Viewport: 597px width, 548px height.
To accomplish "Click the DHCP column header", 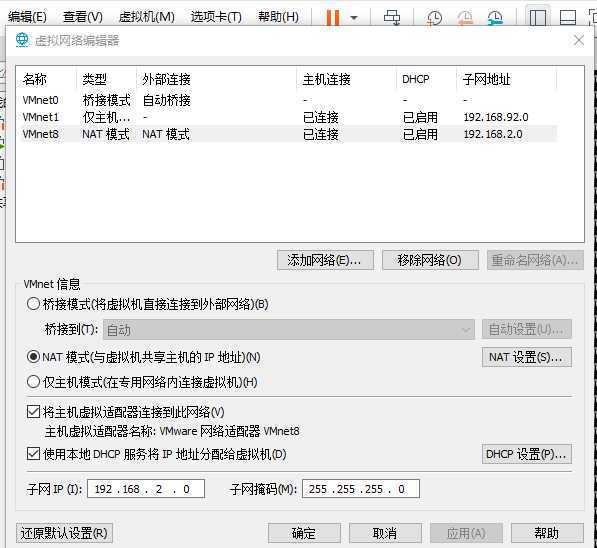I will (x=426, y=79).
